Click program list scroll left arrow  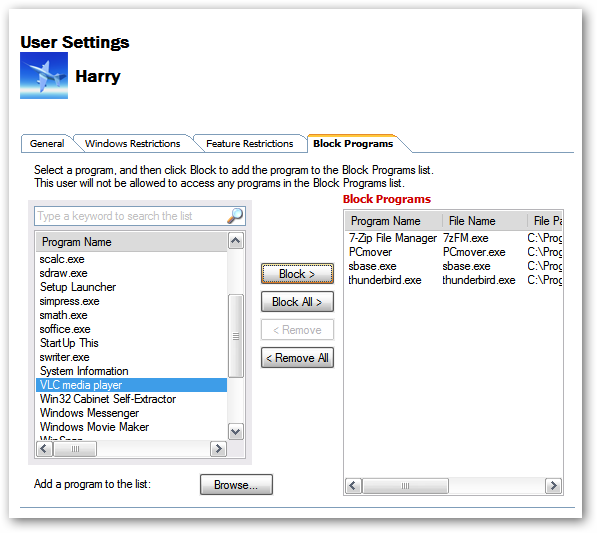[x=44, y=448]
